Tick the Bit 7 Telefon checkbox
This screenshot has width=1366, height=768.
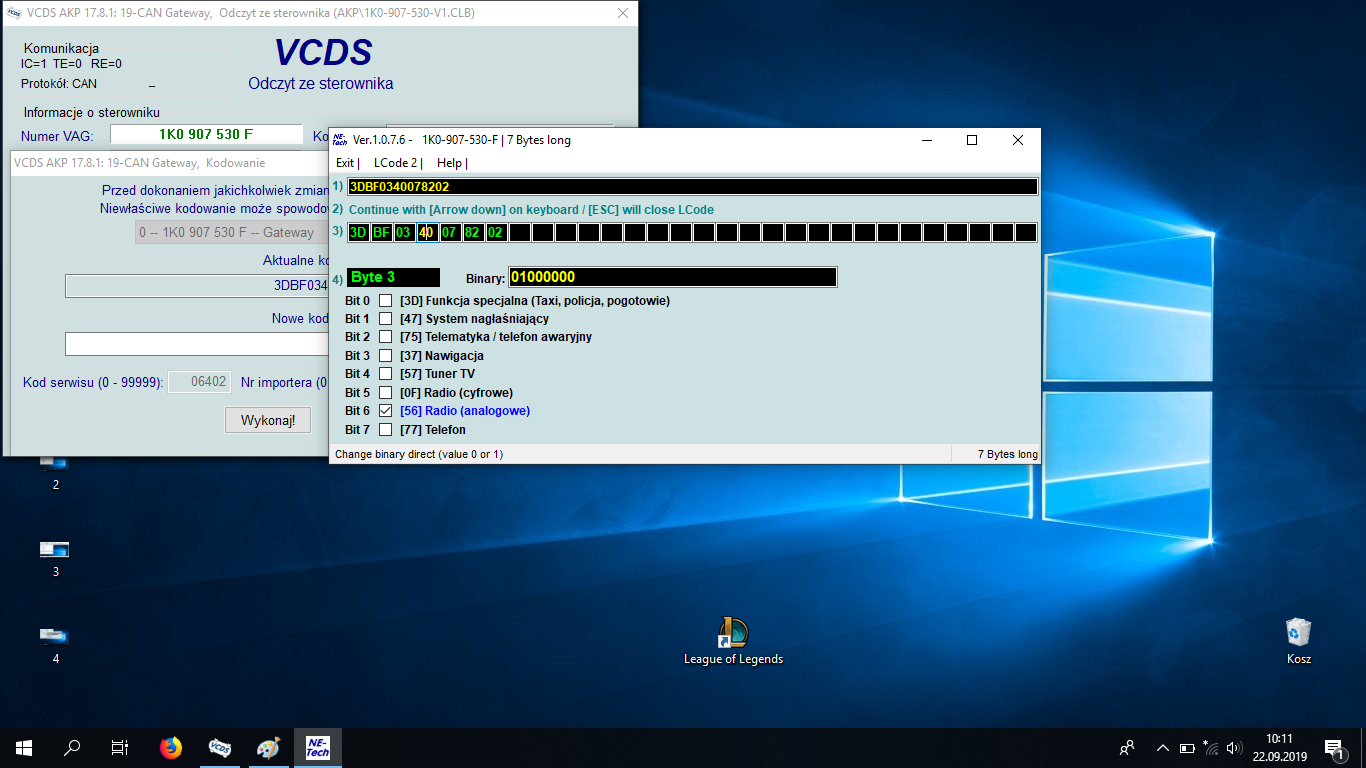385,430
